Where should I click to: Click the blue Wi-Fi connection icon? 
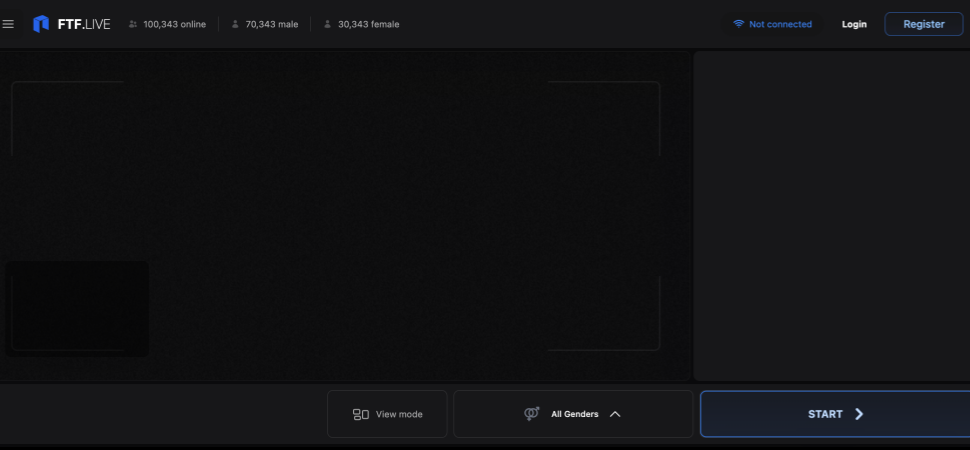738,24
